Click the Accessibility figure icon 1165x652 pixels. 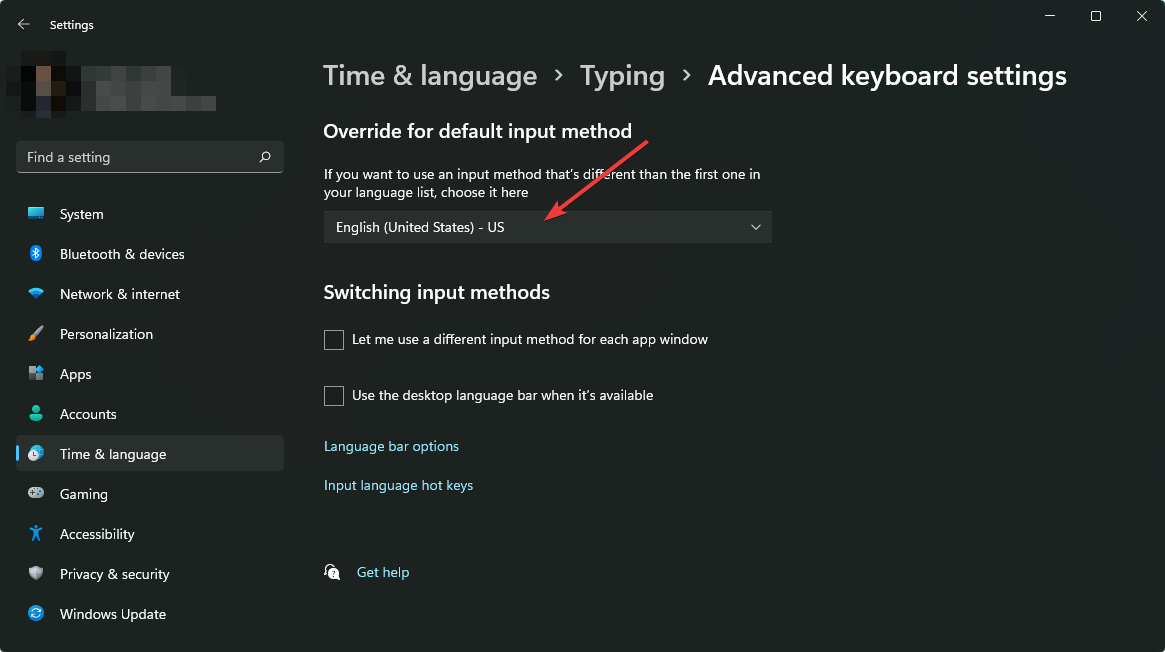(36, 533)
